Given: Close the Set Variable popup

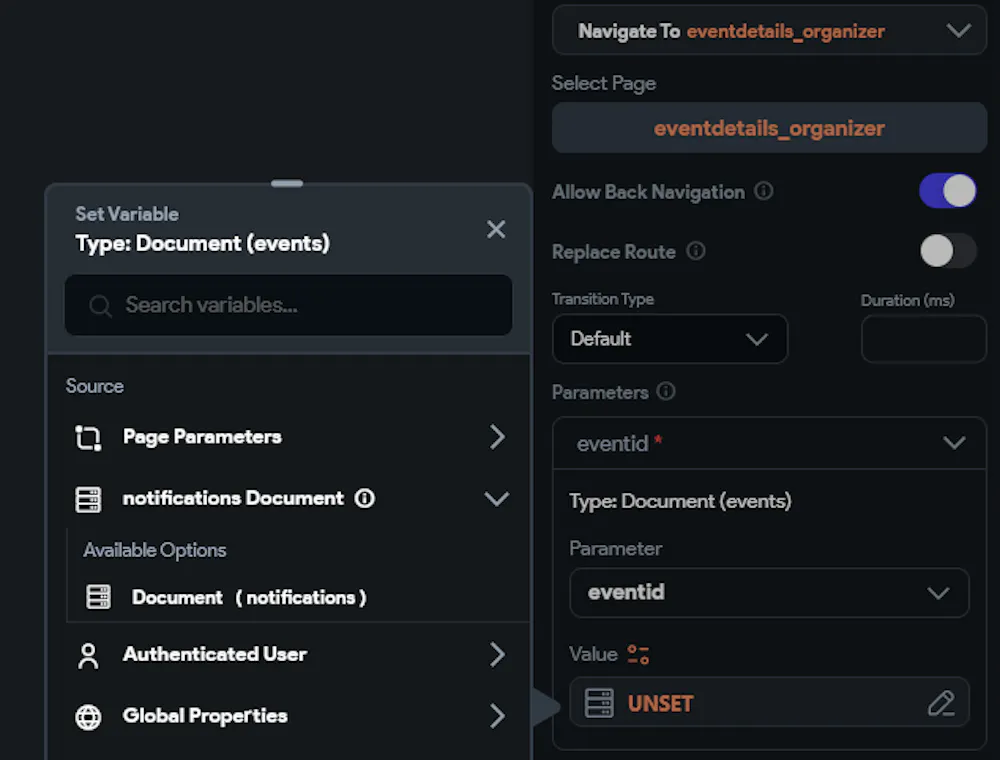Looking at the screenshot, I should 496,230.
